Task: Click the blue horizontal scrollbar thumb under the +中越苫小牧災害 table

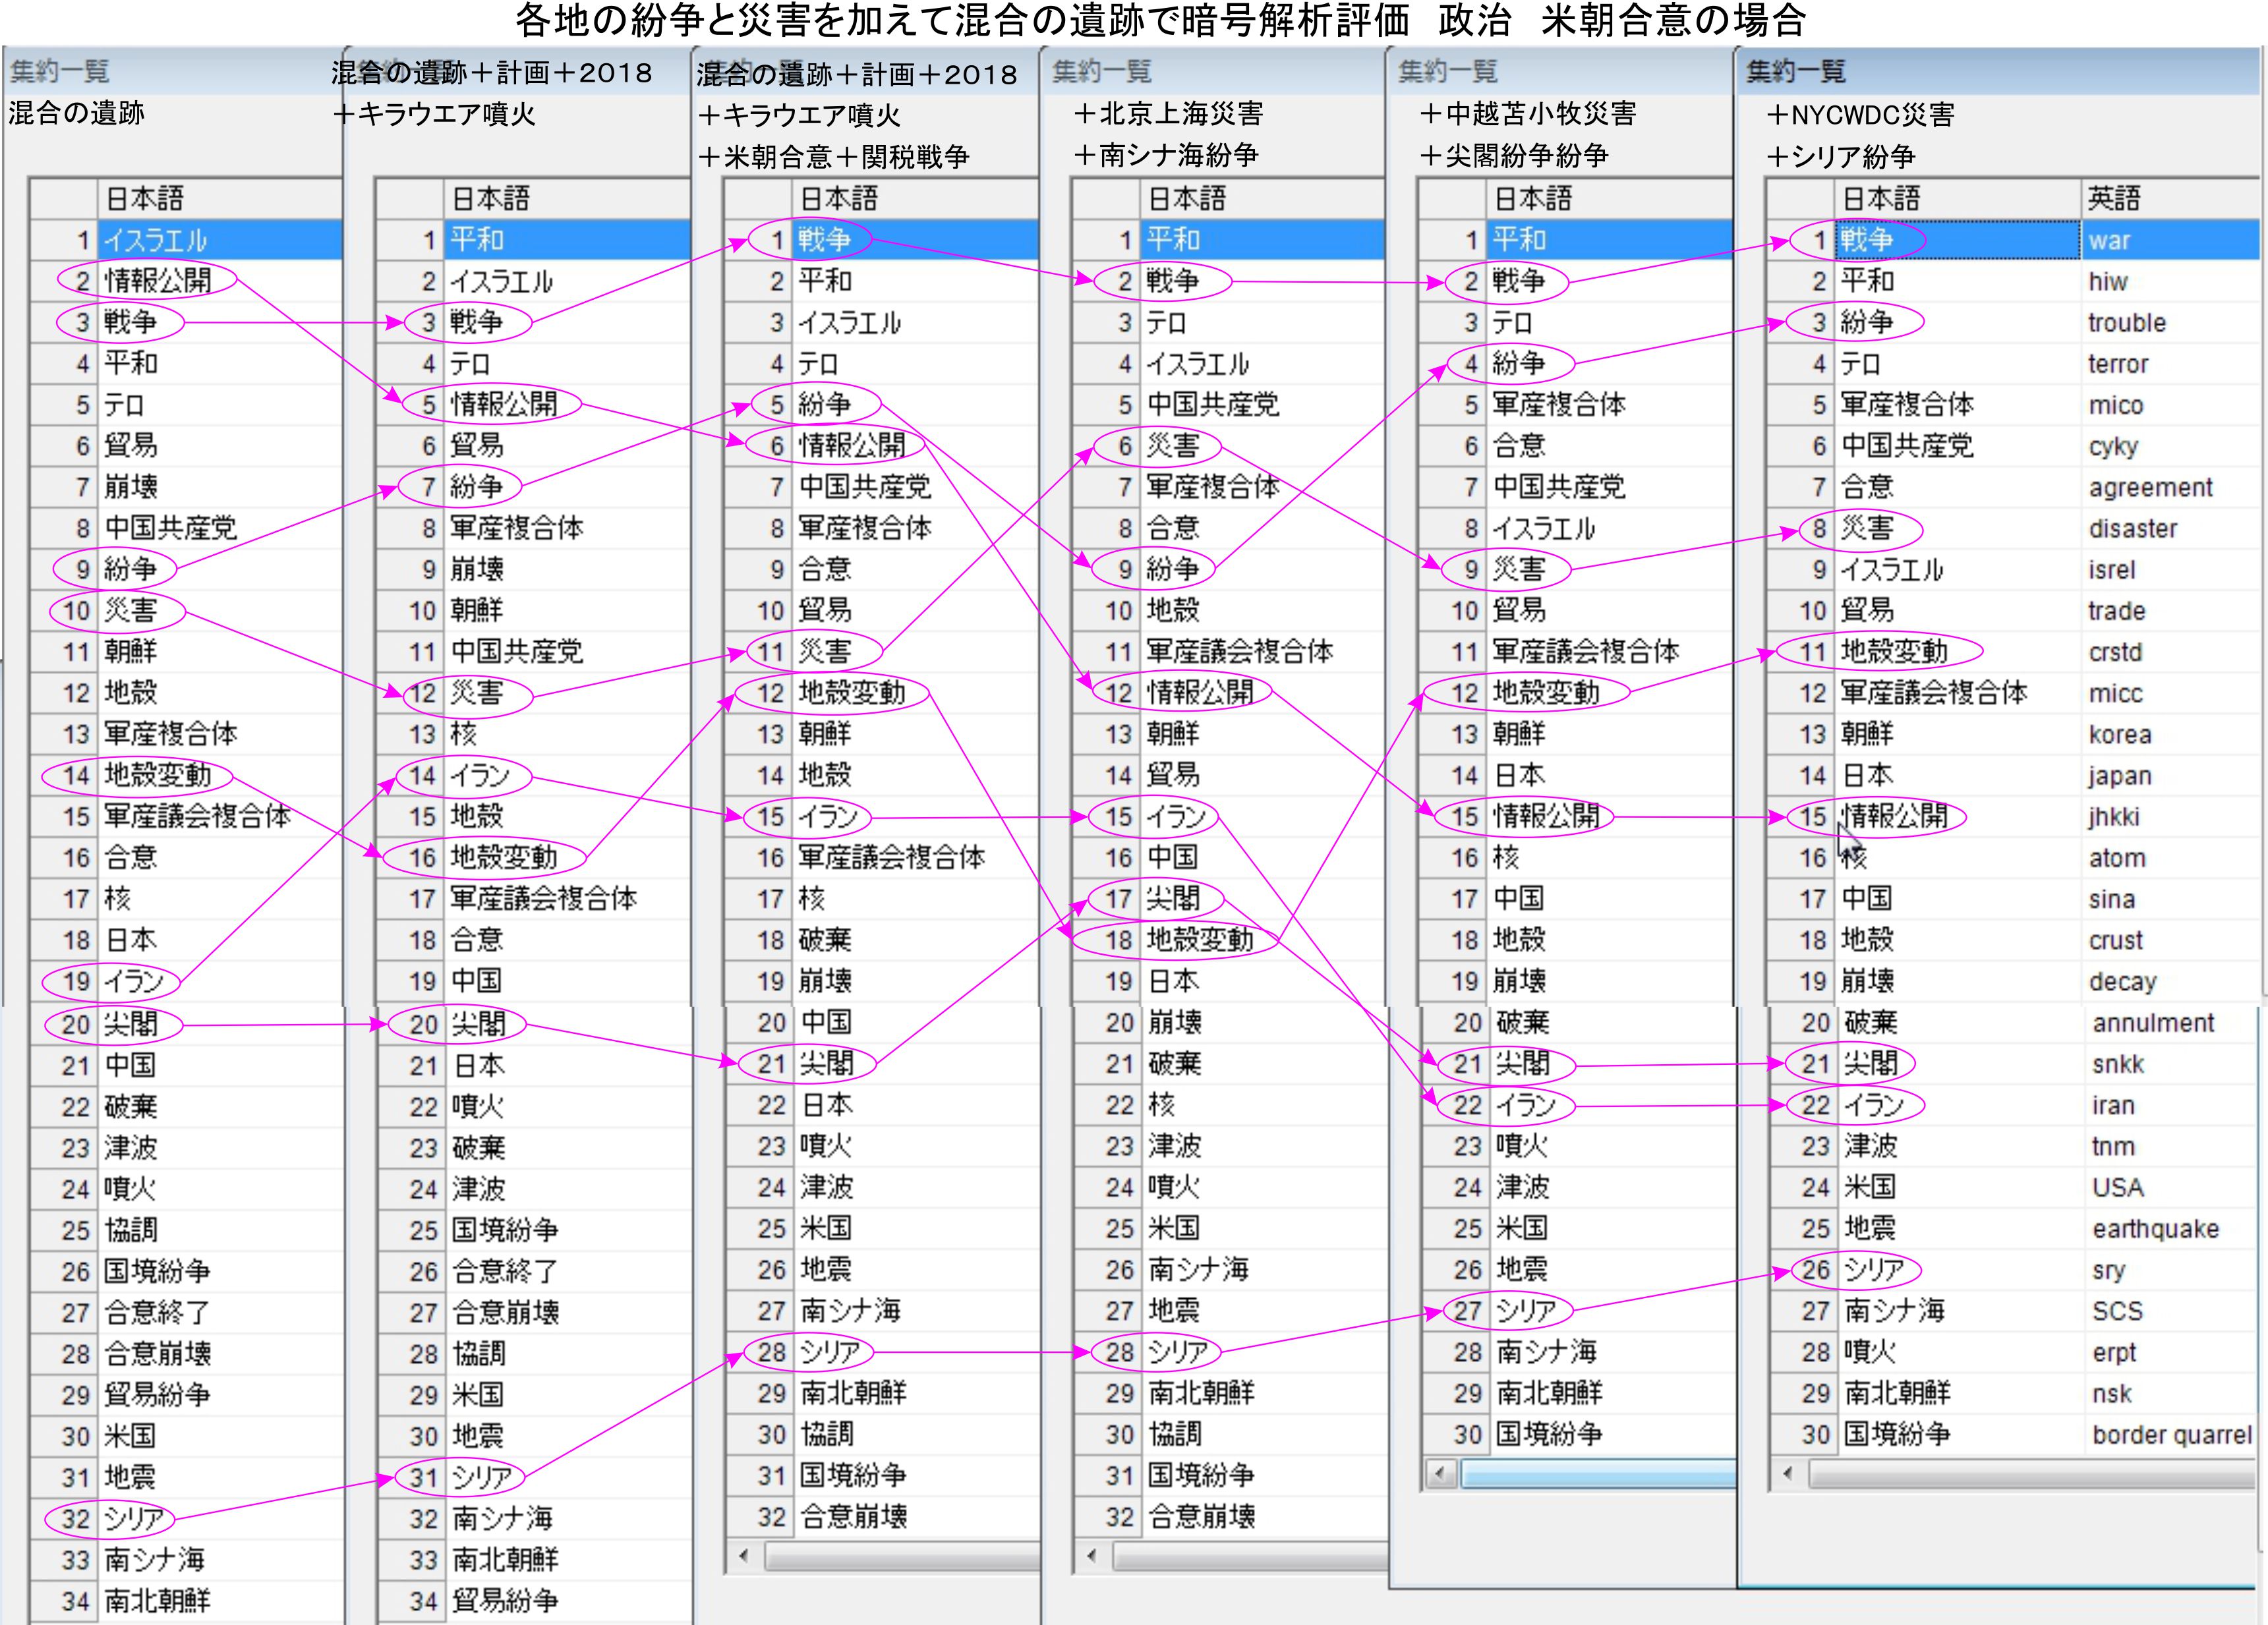Action: 1598,1473
